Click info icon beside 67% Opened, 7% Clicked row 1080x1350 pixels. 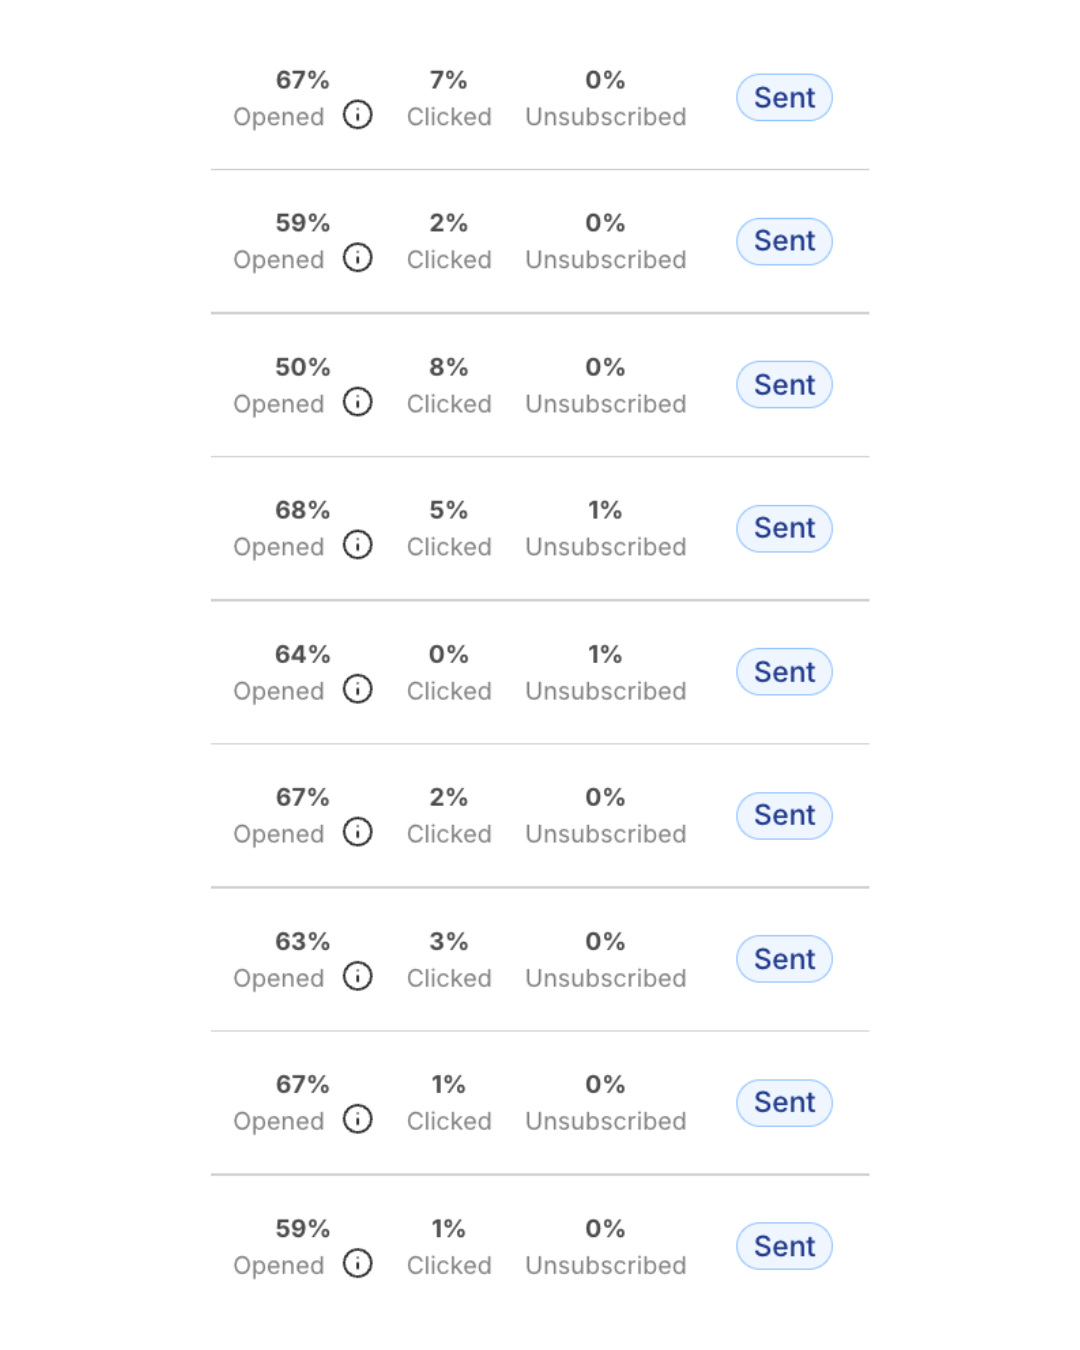357,115
